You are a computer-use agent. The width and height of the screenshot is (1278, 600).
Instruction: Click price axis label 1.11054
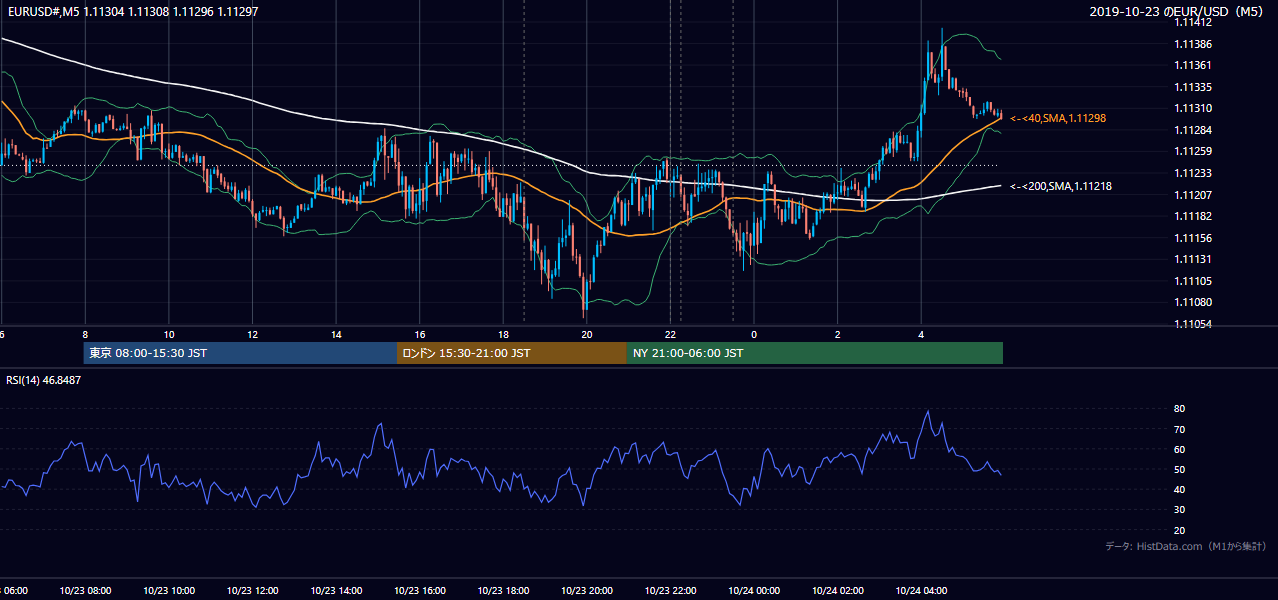tap(1193, 324)
